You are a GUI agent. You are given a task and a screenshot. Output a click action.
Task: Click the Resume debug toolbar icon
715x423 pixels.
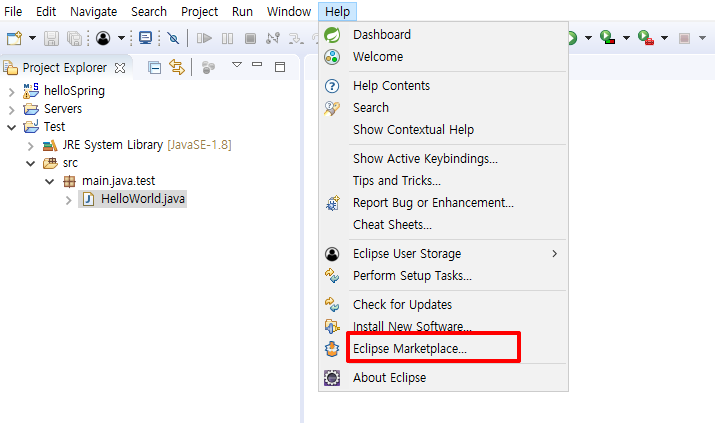tap(204, 38)
